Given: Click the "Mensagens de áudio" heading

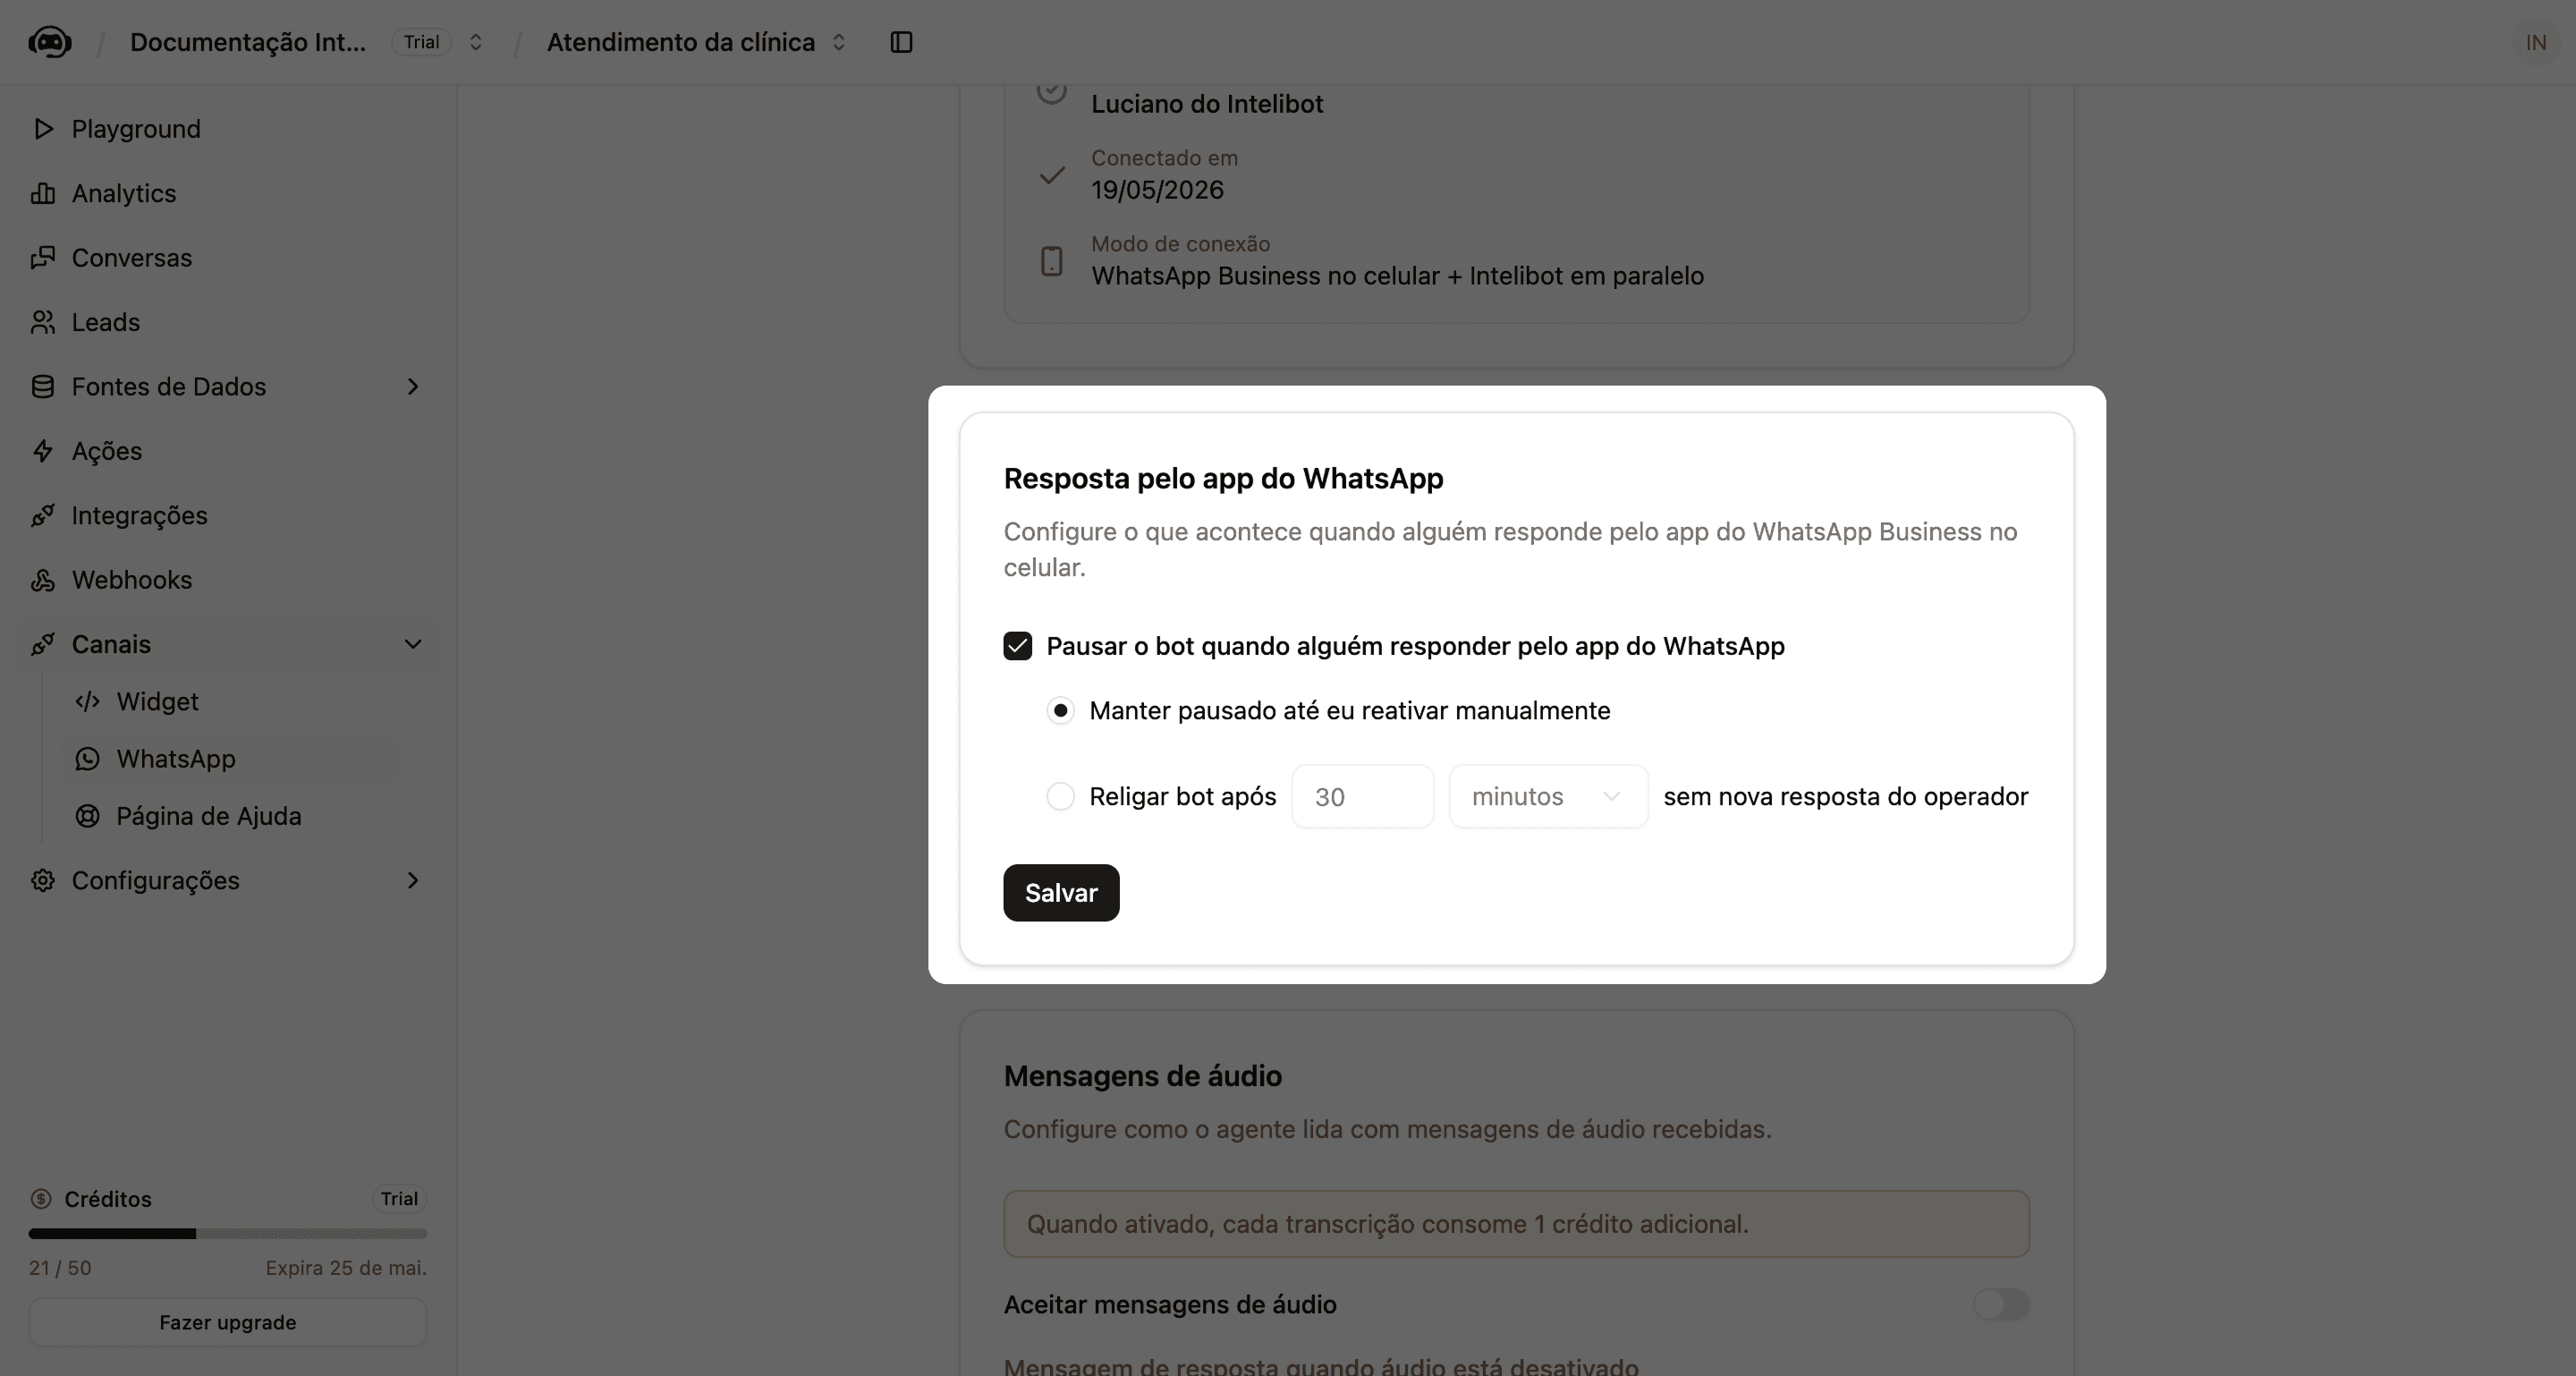Looking at the screenshot, I should [1142, 1076].
